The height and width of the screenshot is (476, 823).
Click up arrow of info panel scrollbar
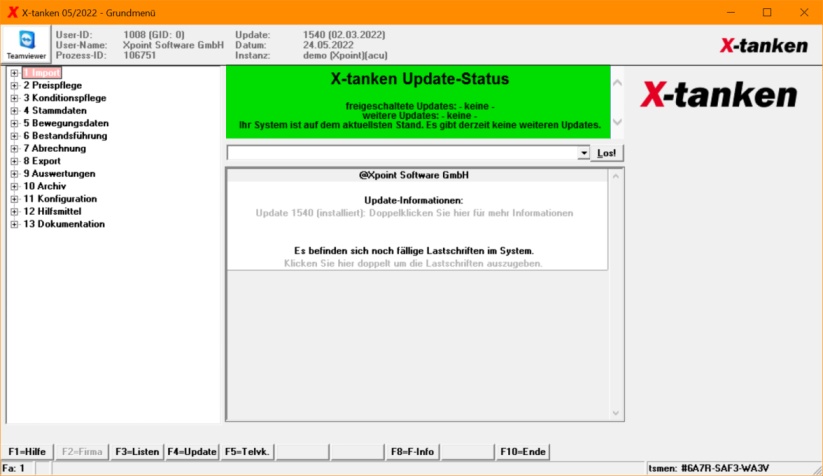[x=616, y=176]
